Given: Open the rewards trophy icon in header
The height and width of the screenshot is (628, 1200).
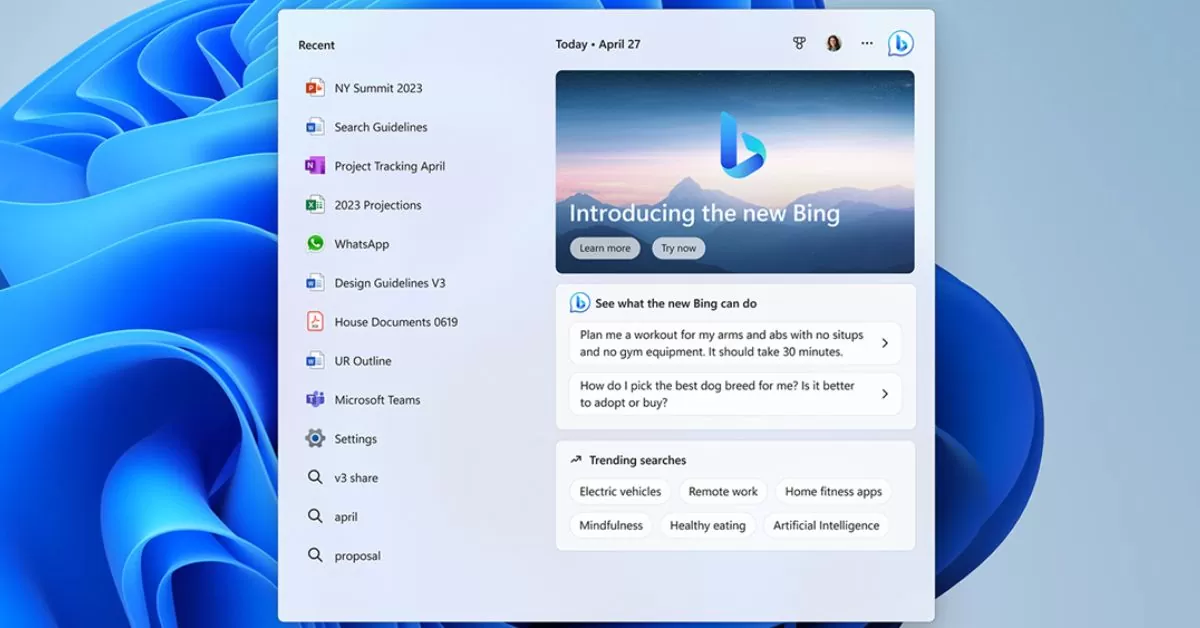Looking at the screenshot, I should tap(799, 44).
